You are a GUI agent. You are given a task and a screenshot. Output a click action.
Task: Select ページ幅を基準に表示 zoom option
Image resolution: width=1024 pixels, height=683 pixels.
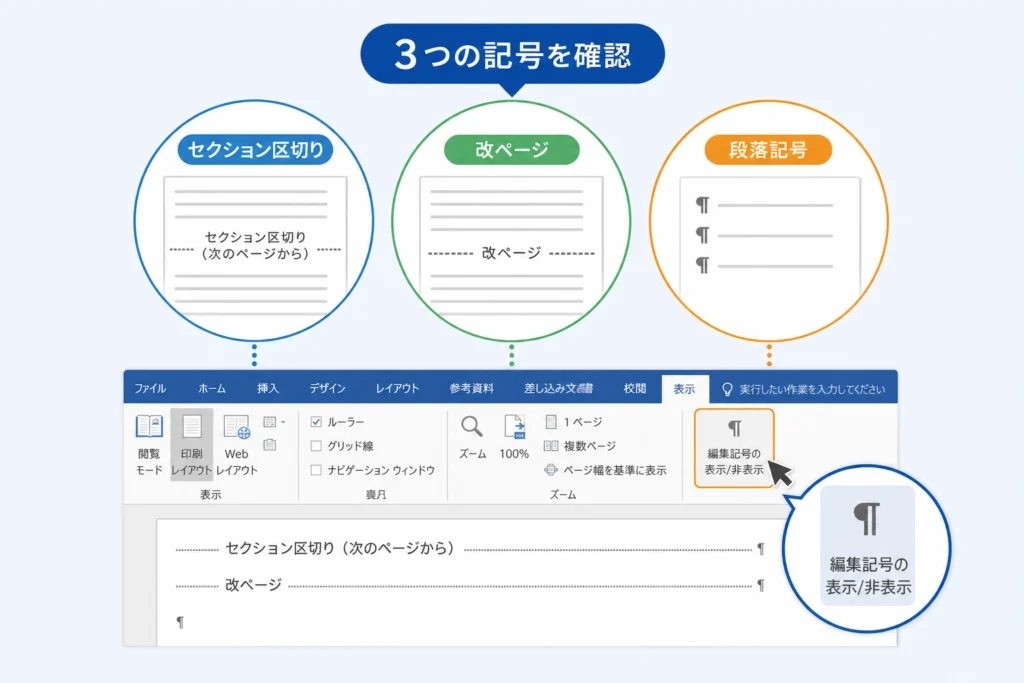(605, 470)
